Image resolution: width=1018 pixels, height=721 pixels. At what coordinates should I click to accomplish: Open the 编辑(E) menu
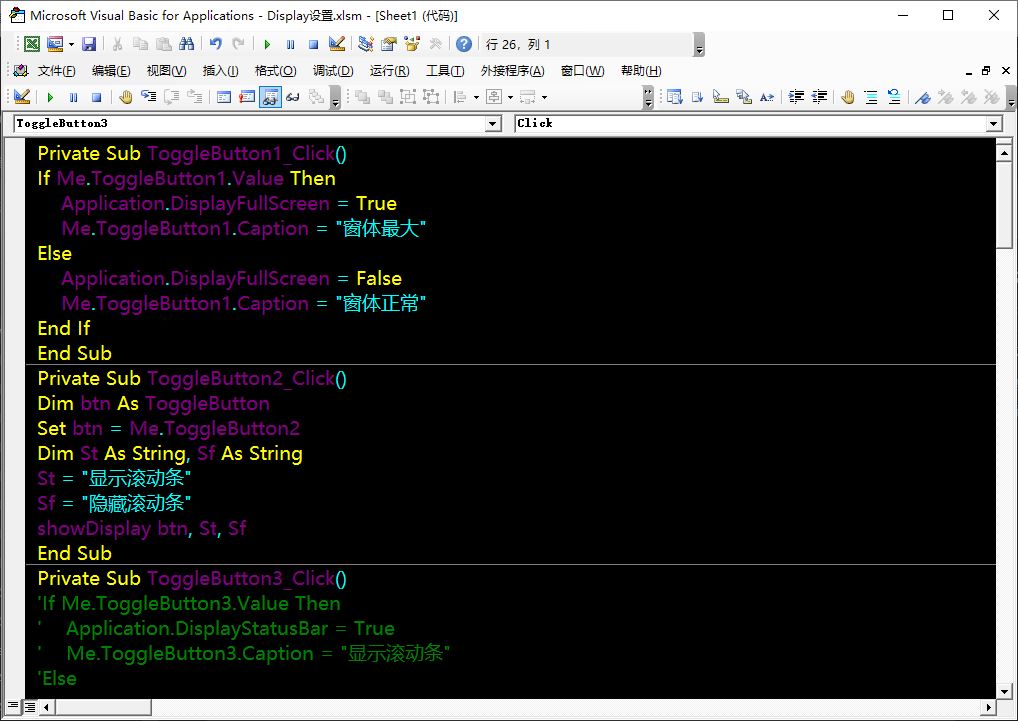click(111, 71)
